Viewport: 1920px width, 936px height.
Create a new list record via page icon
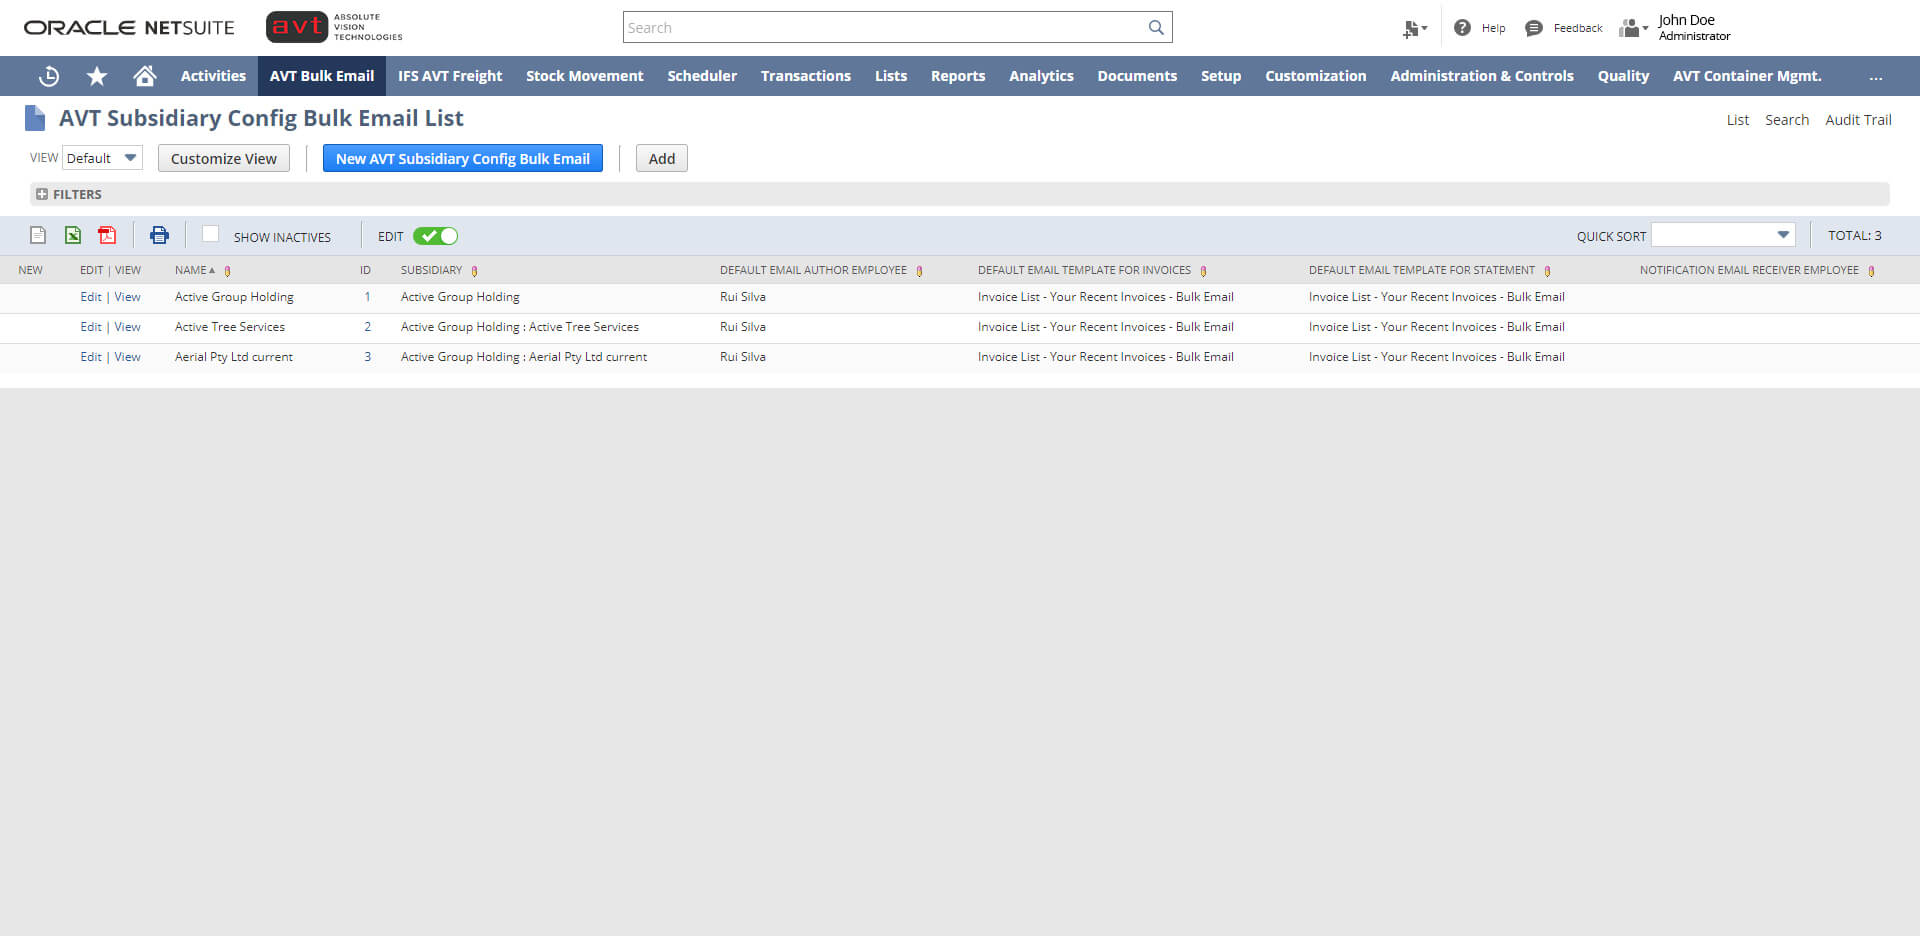[37, 234]
